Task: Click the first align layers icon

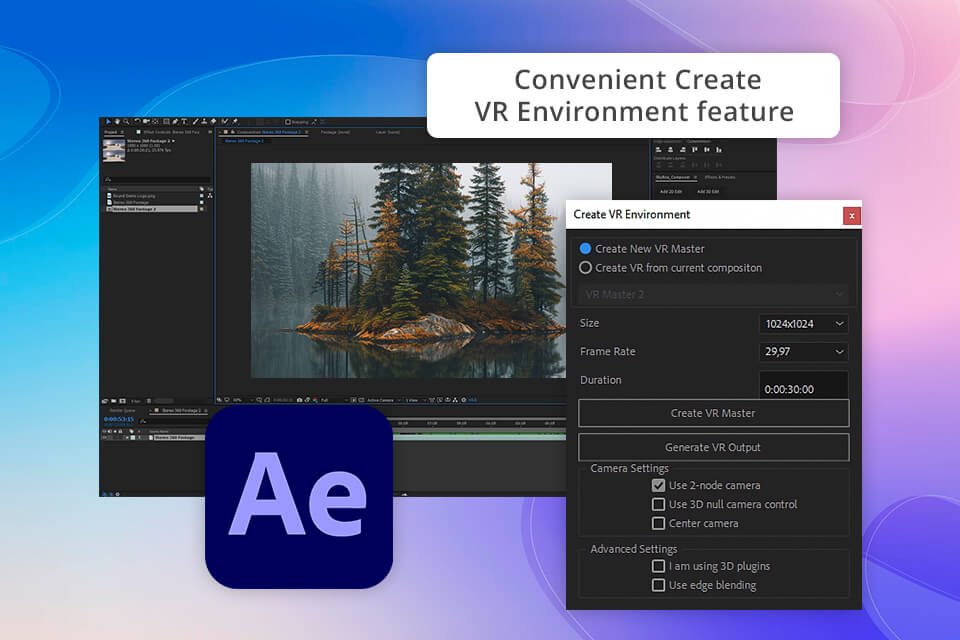Action: tap(659, 149)
